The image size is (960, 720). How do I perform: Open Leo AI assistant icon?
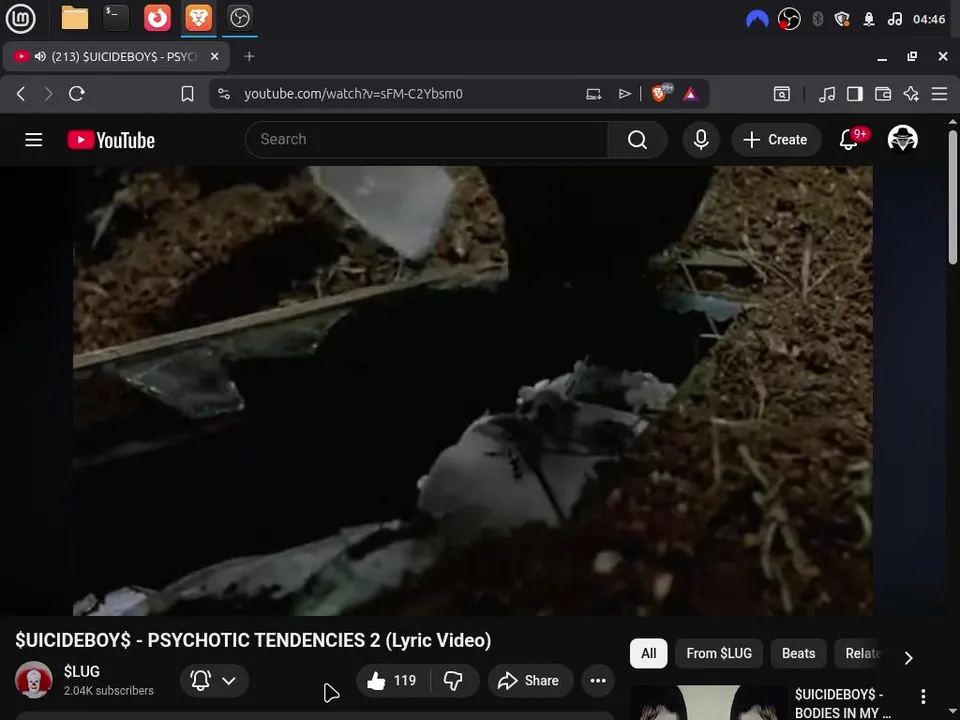tap(911, 94)
